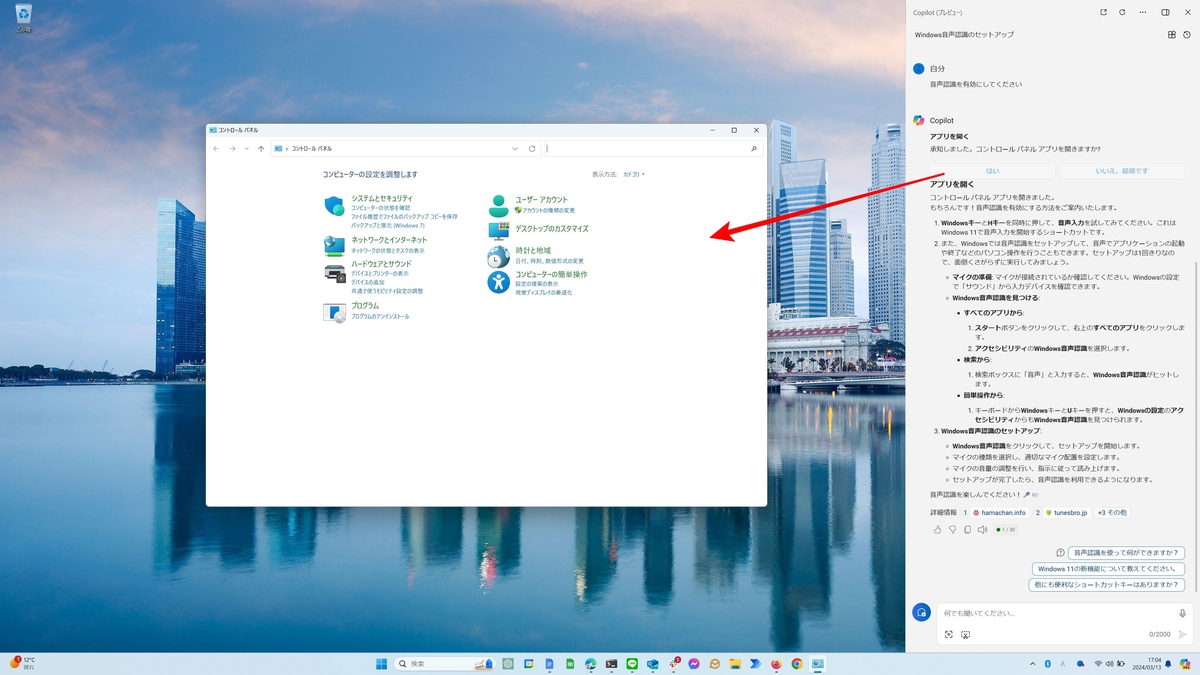Open the Copilot plugins grid icon
The width and height of the screenshot is (1200, 675).
tap(1172, 34)
